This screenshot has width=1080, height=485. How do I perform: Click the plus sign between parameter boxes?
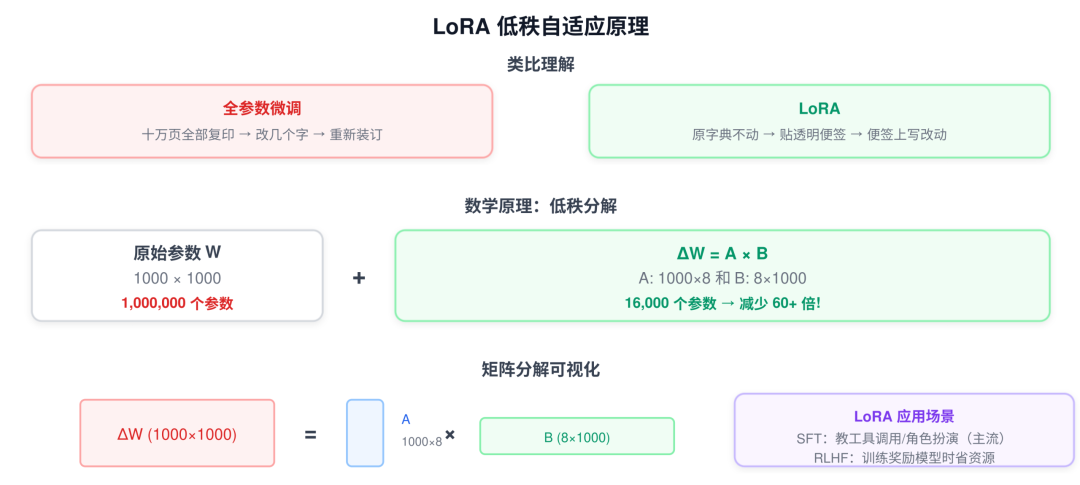(x=359, y=278)
